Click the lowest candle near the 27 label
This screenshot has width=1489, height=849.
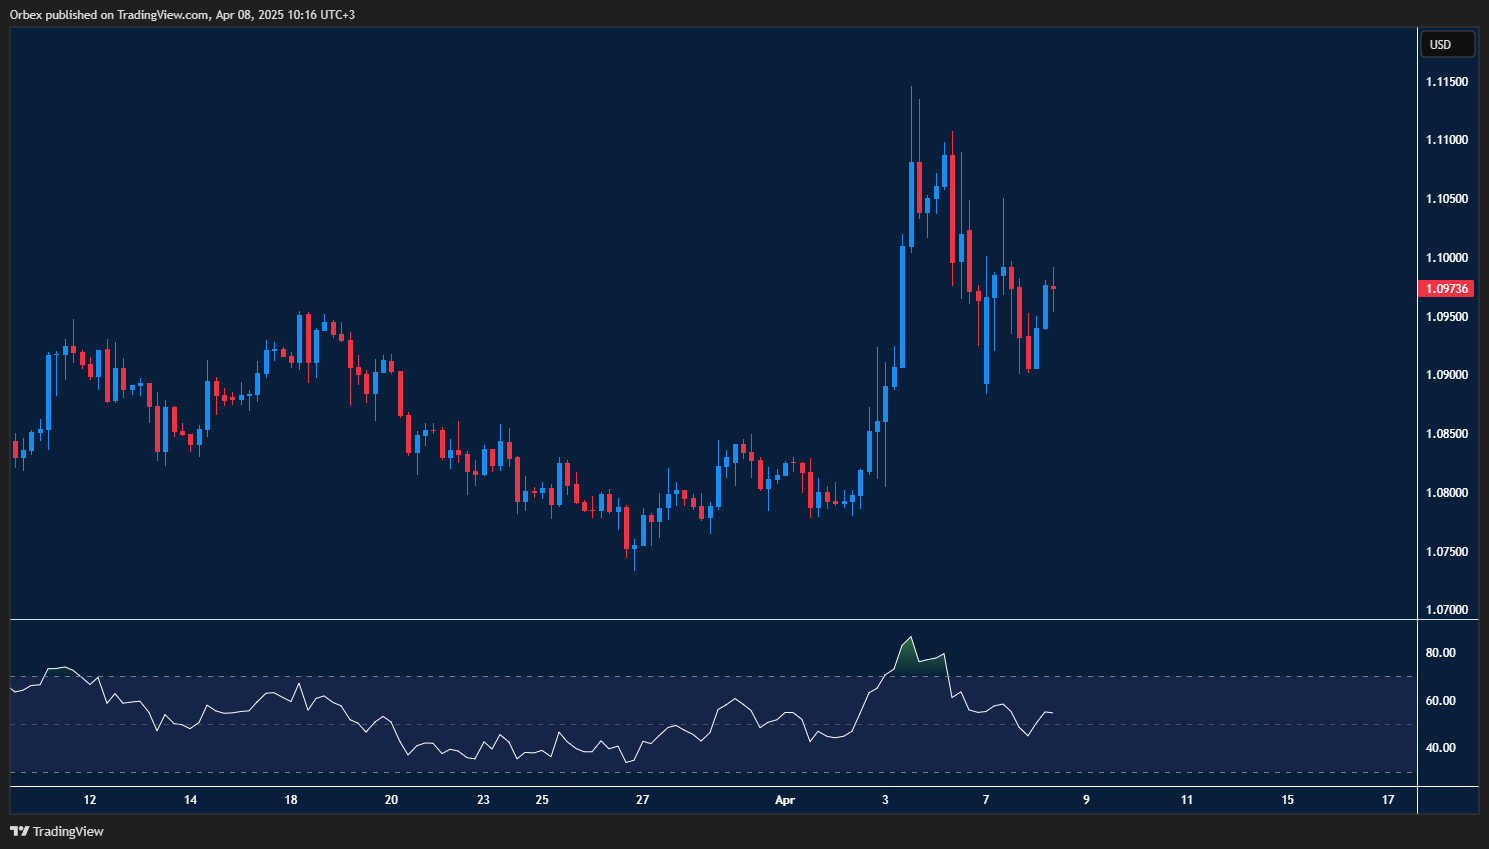634,545
